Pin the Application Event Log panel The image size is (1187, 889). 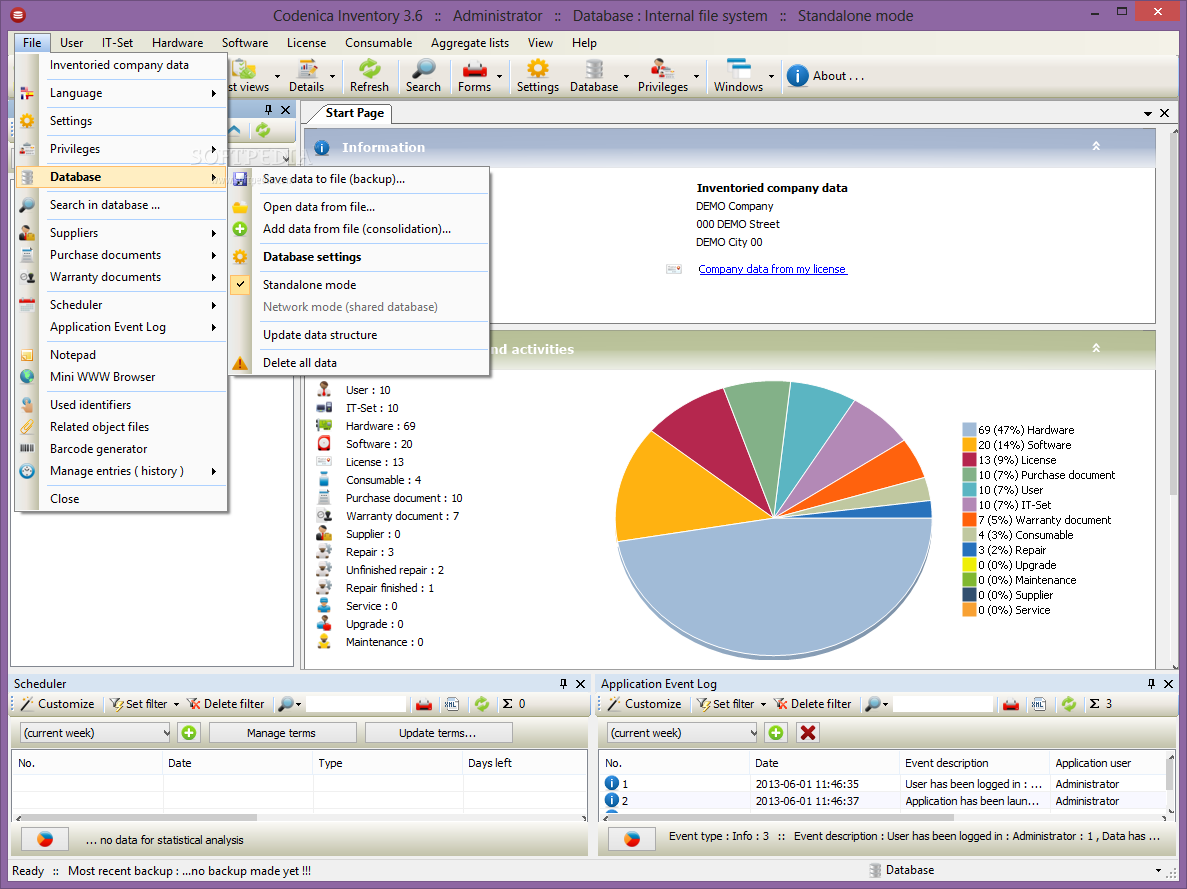[1151, 683]
